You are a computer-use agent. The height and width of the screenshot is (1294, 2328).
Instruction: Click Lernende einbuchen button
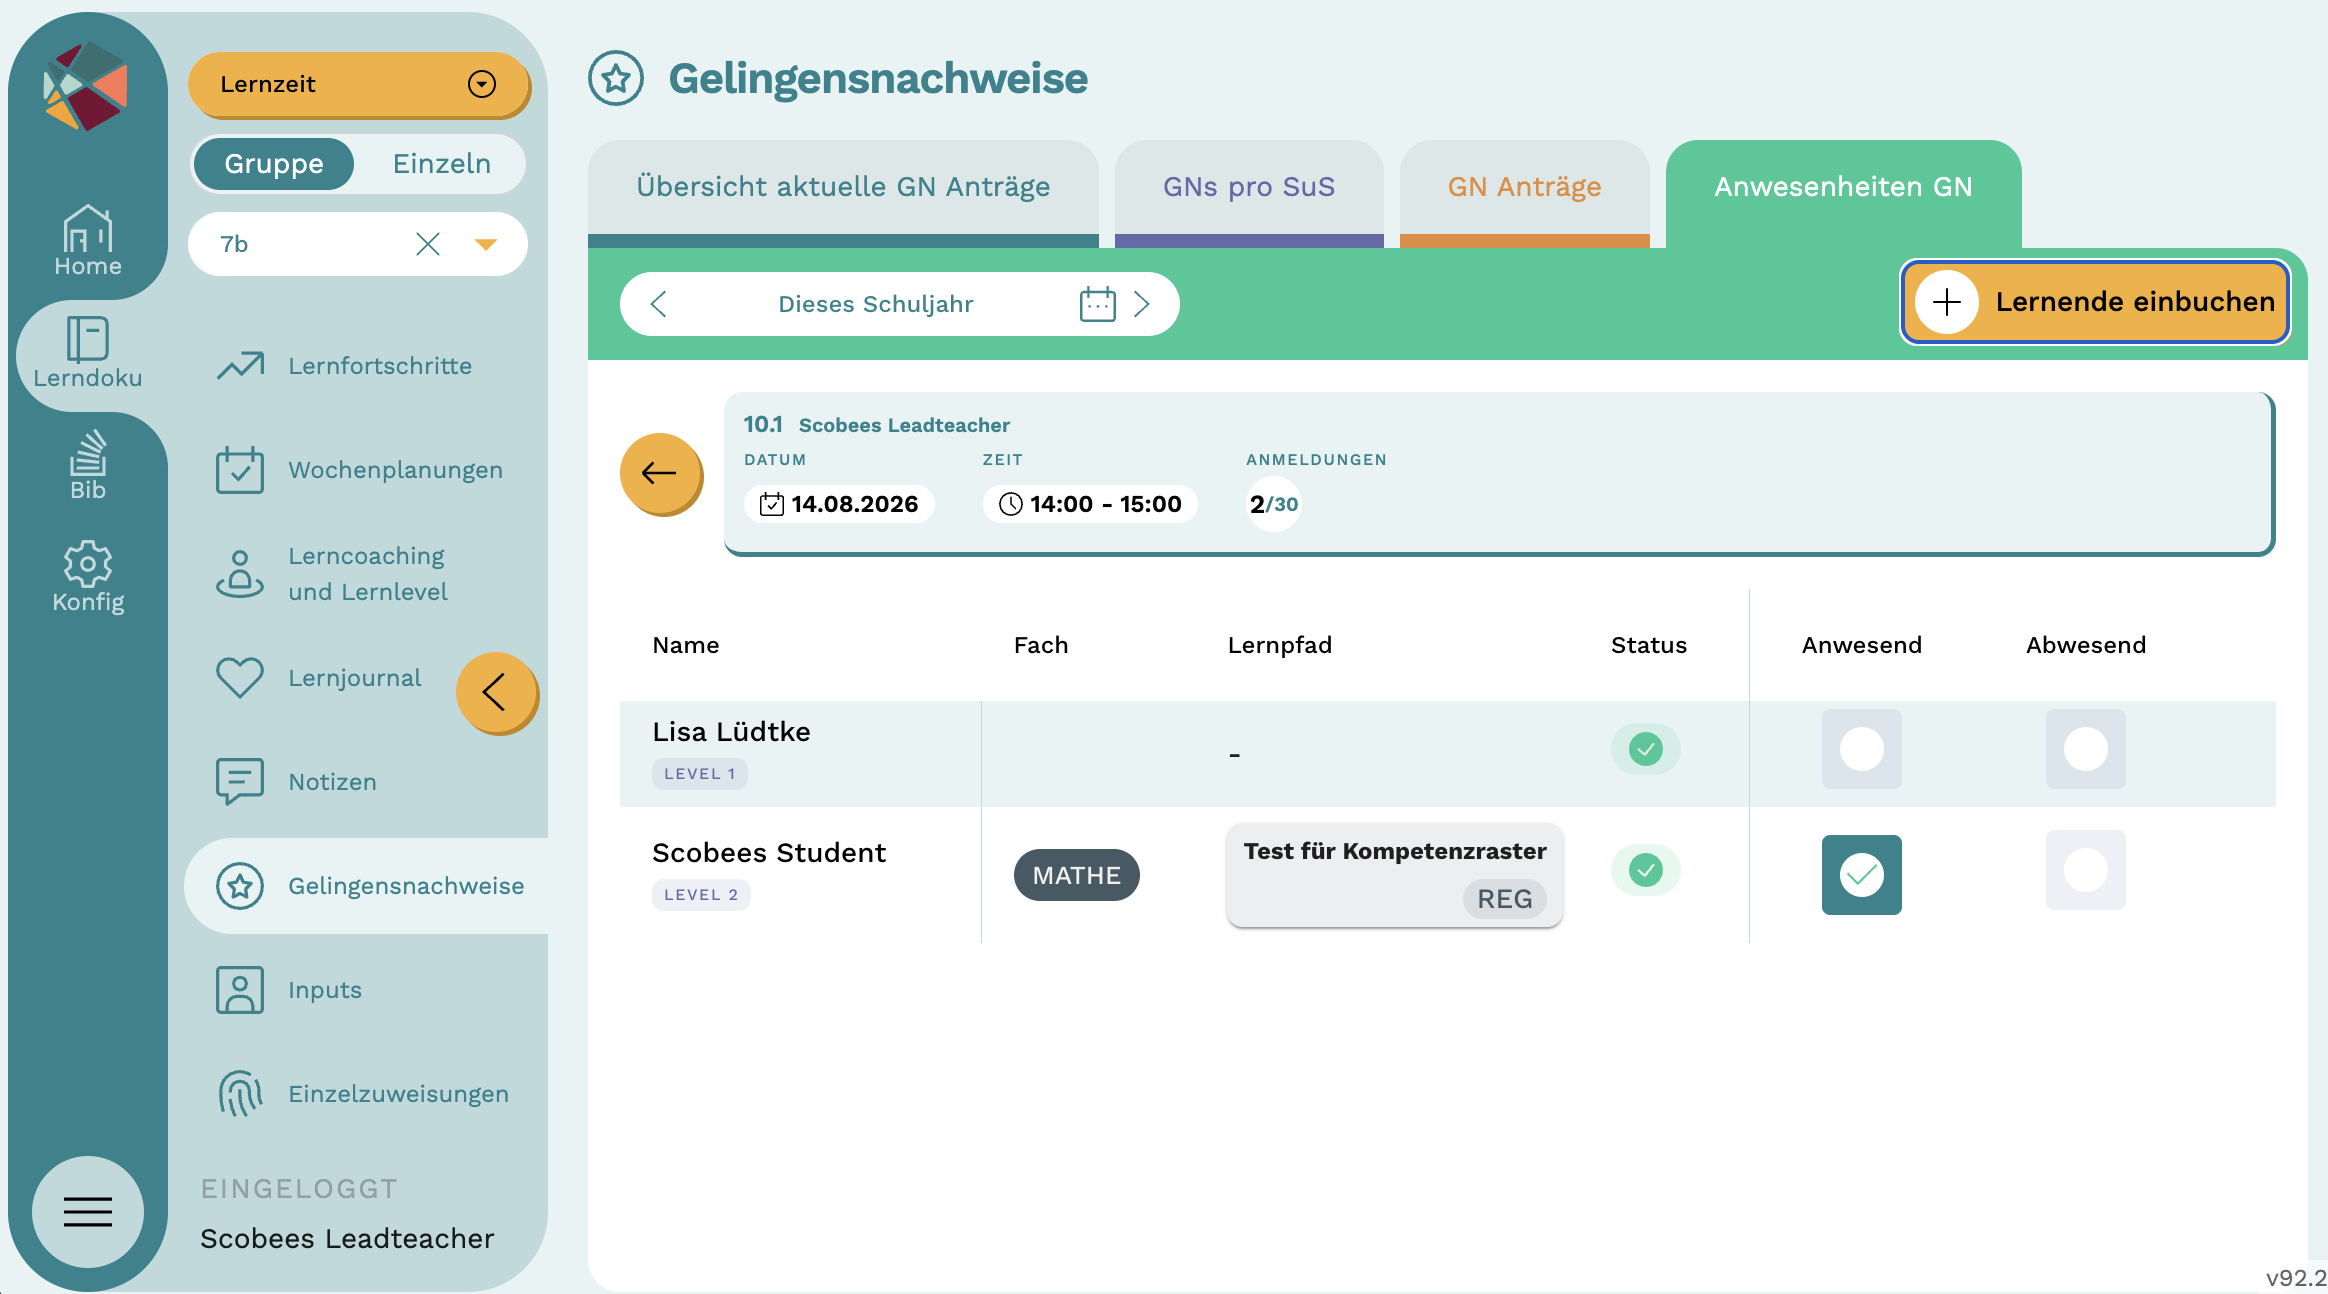coord(2095,302)
